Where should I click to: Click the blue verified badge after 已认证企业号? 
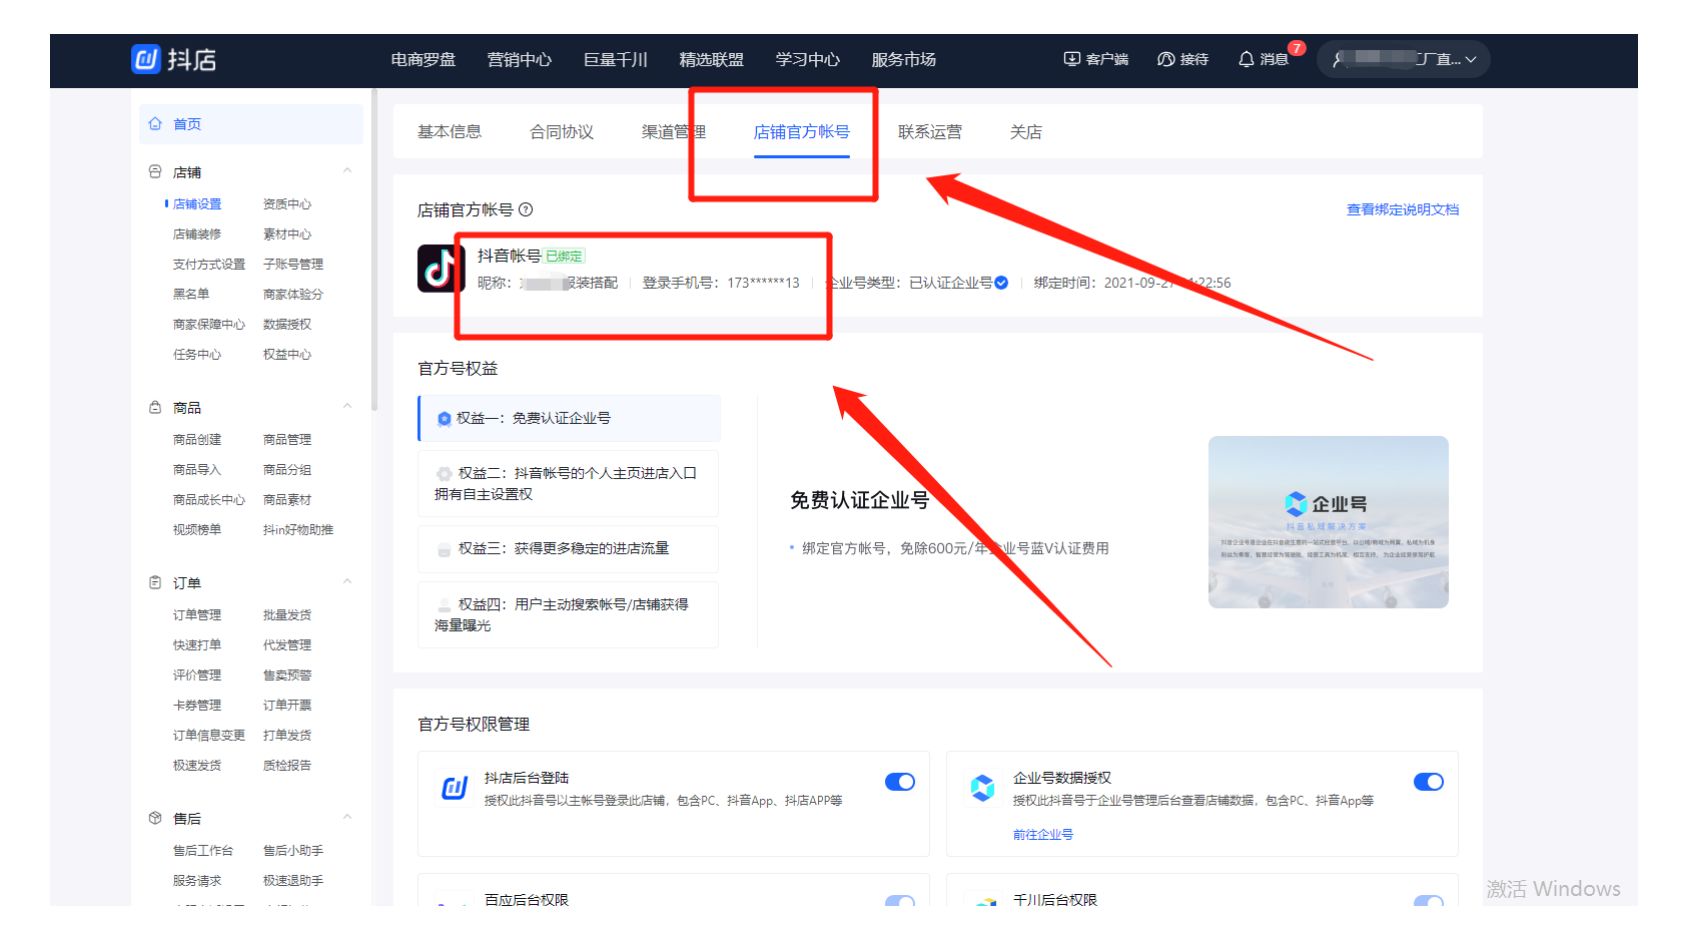pyautogui.click(x=1001, y=283)
